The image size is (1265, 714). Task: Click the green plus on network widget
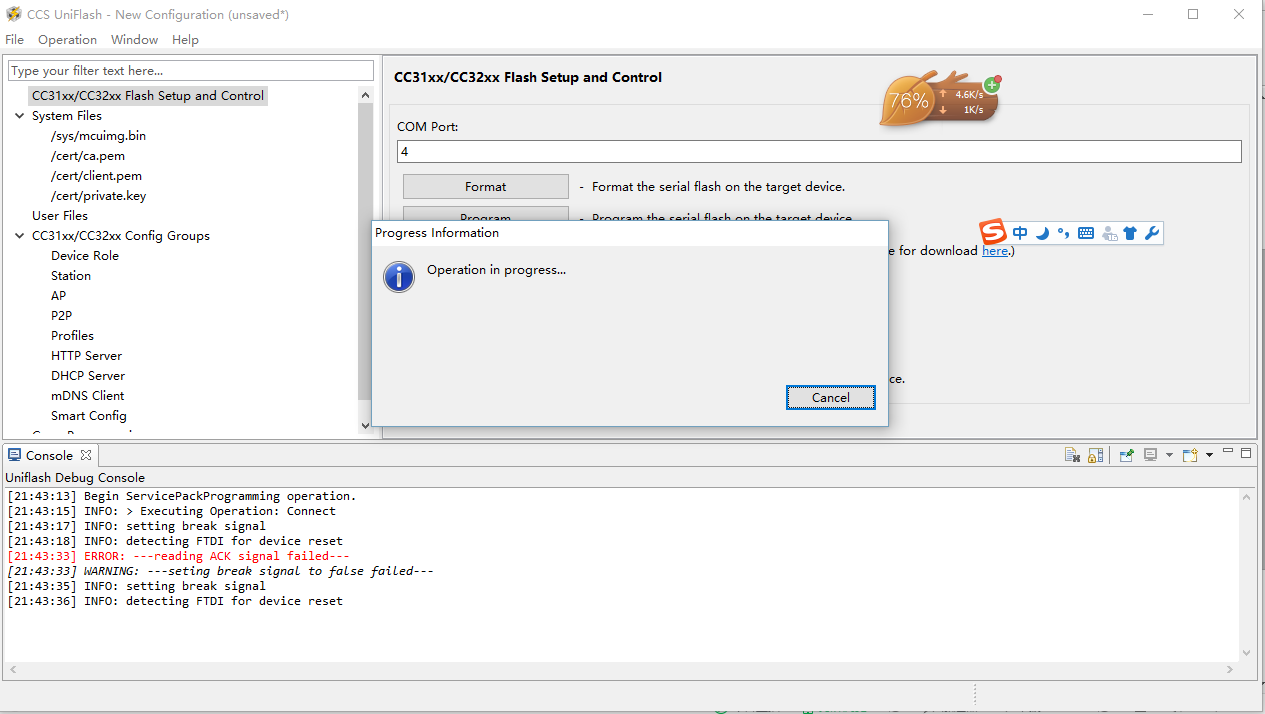pyautogui.click(x=991, y=85)
